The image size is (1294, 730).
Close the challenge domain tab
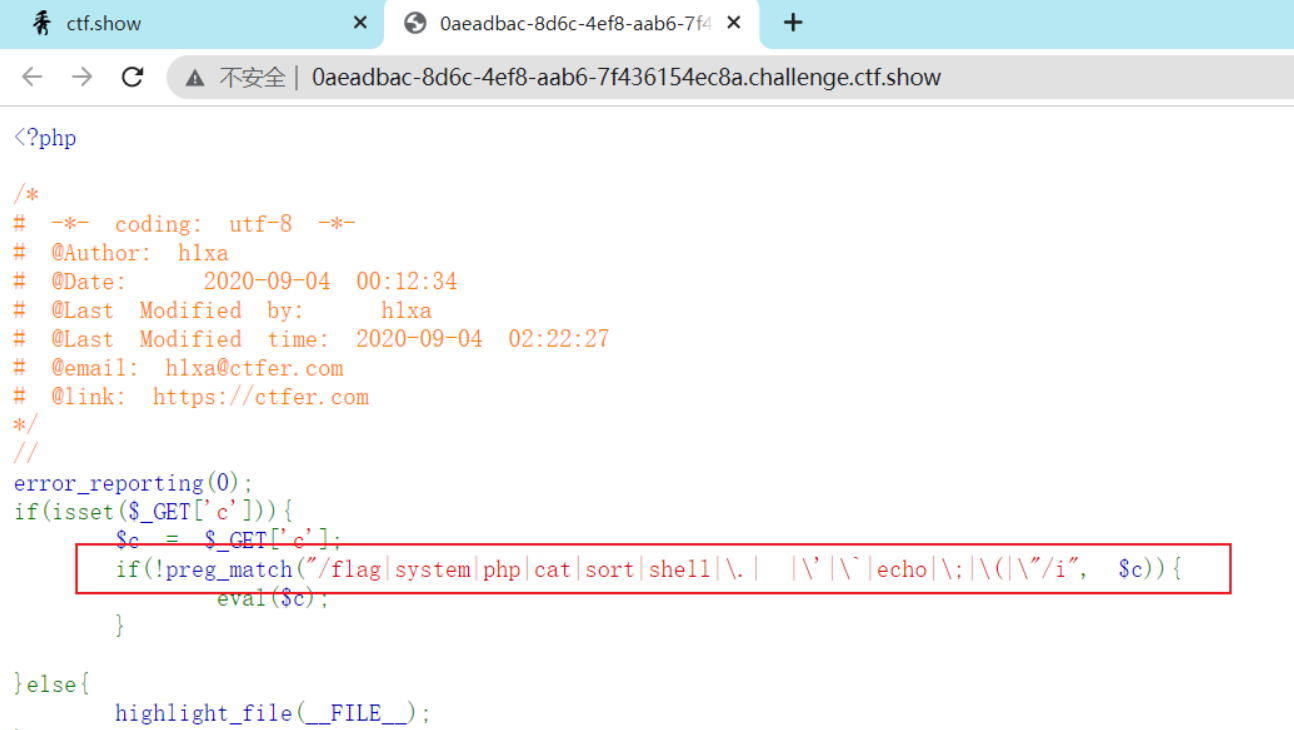click(733, 22)
